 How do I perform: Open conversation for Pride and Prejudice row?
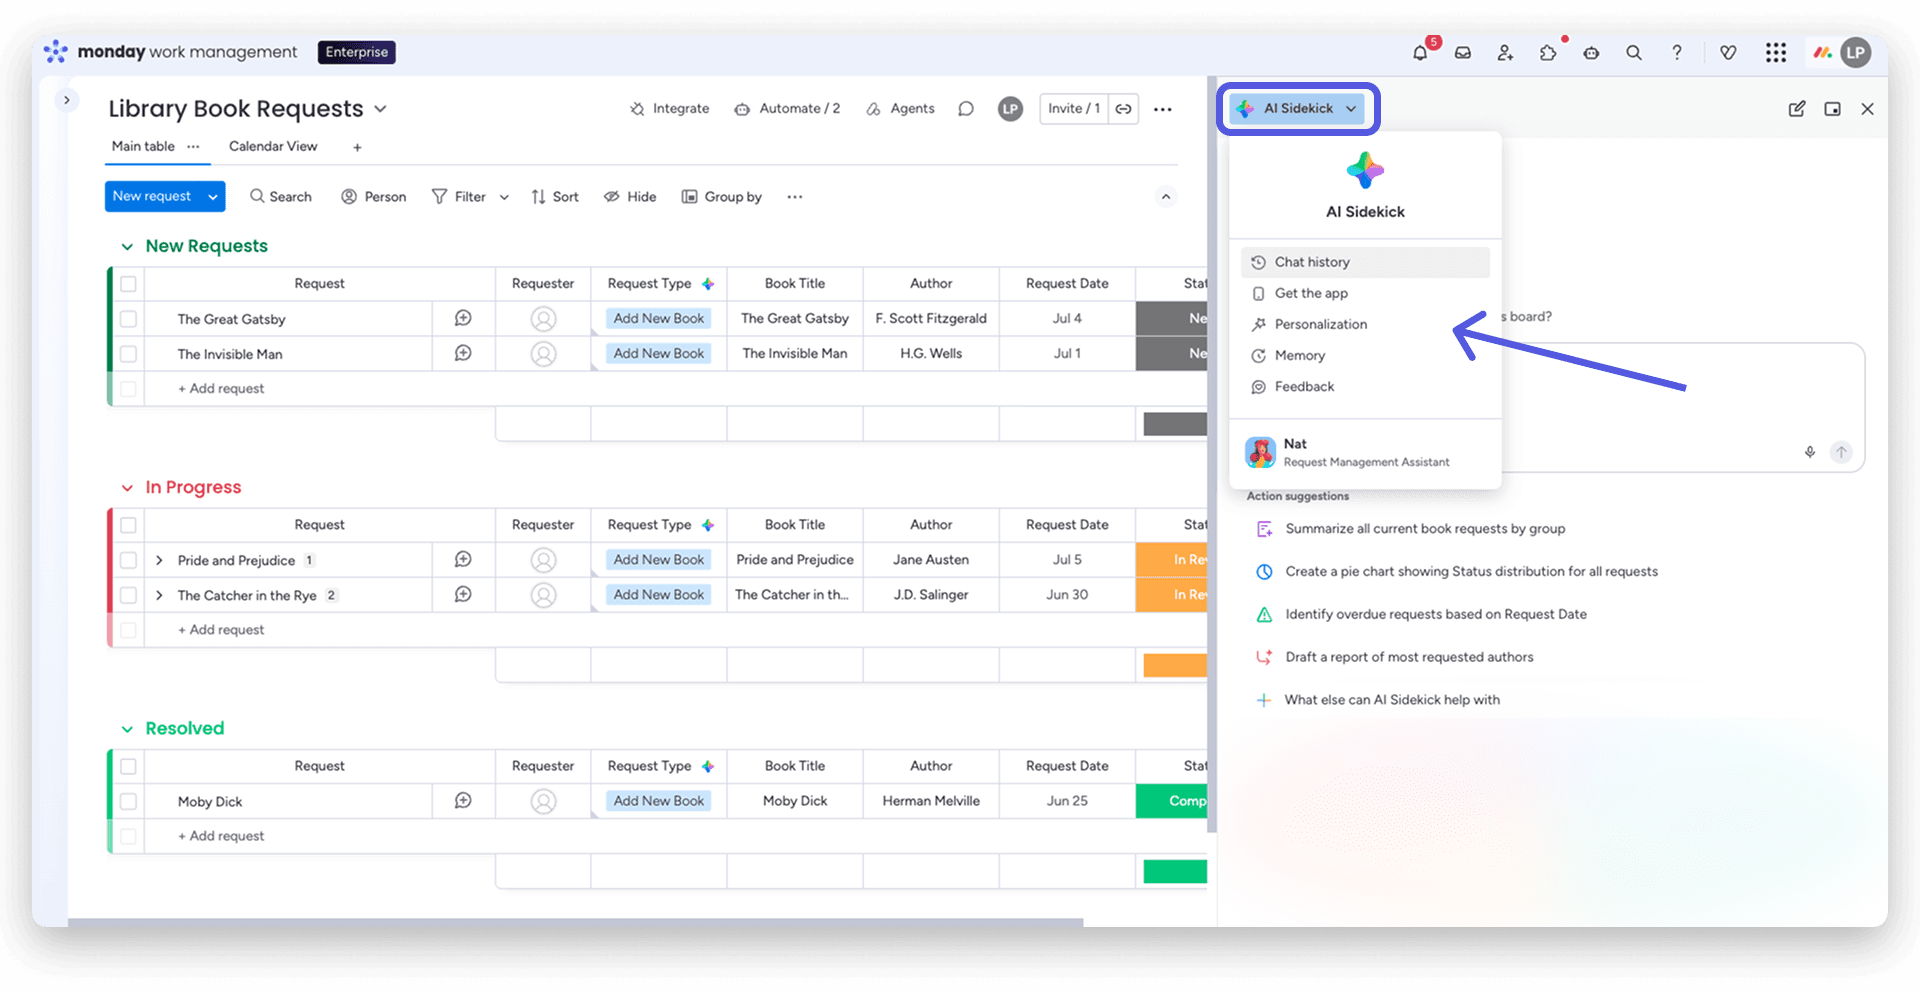pyautogui.click(x=463, y=559)
